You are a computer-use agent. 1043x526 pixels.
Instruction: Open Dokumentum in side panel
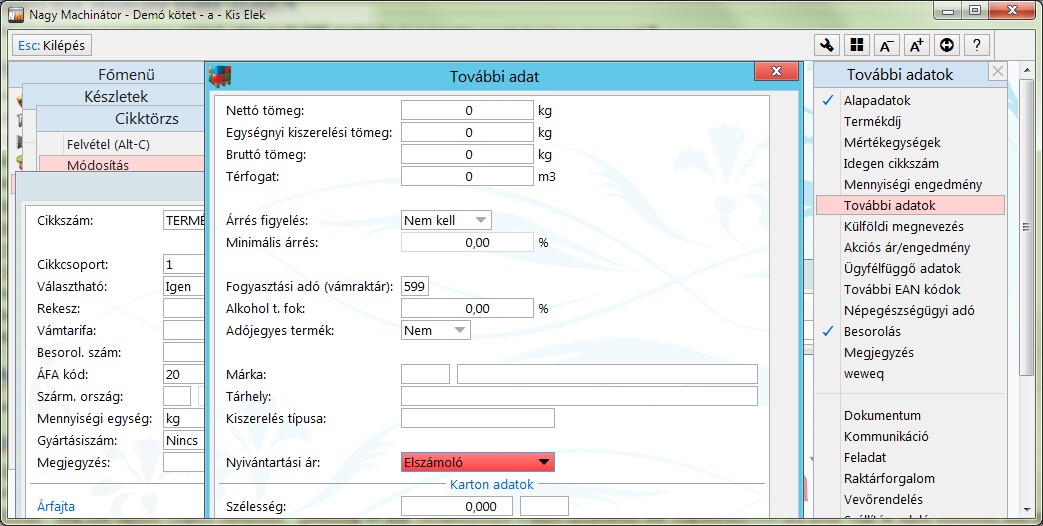point(882,416)
